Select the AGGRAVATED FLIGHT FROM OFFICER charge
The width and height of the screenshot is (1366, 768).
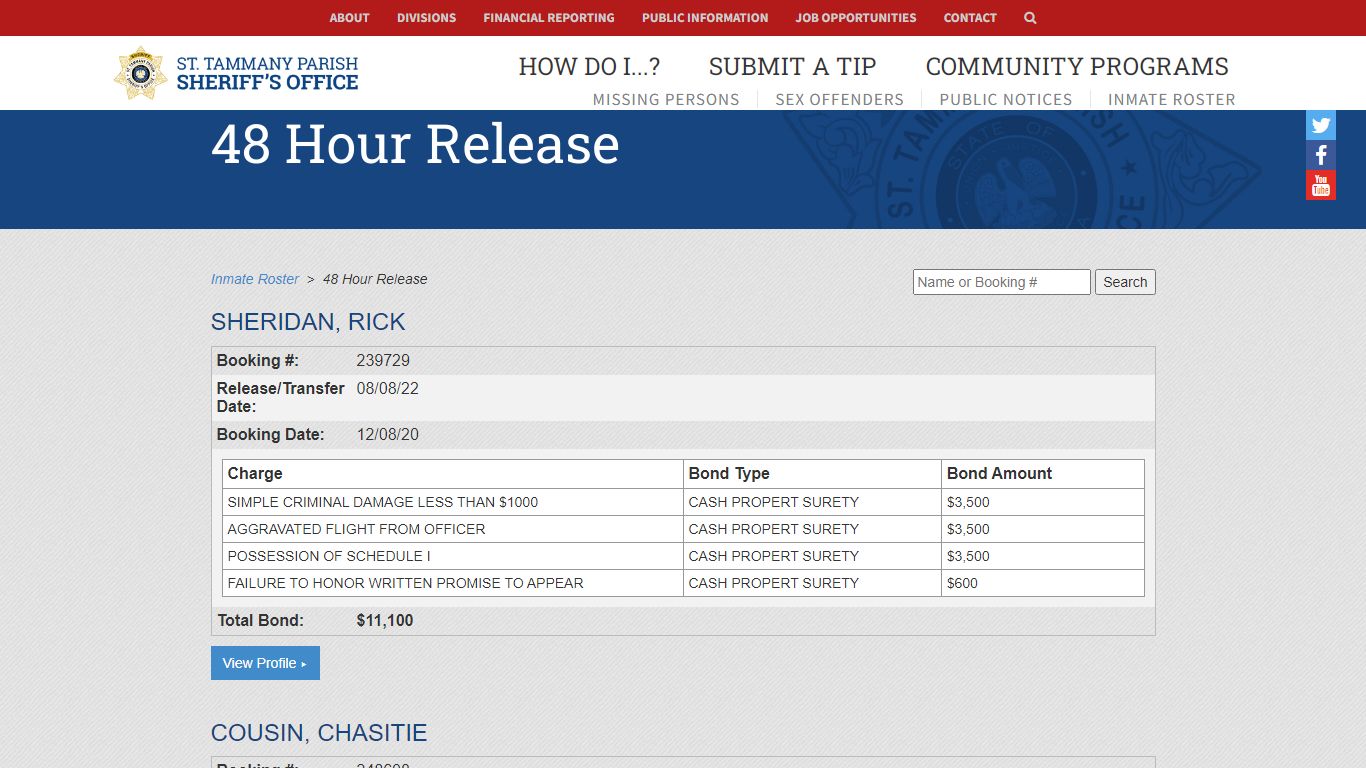[x=356, y=529]
